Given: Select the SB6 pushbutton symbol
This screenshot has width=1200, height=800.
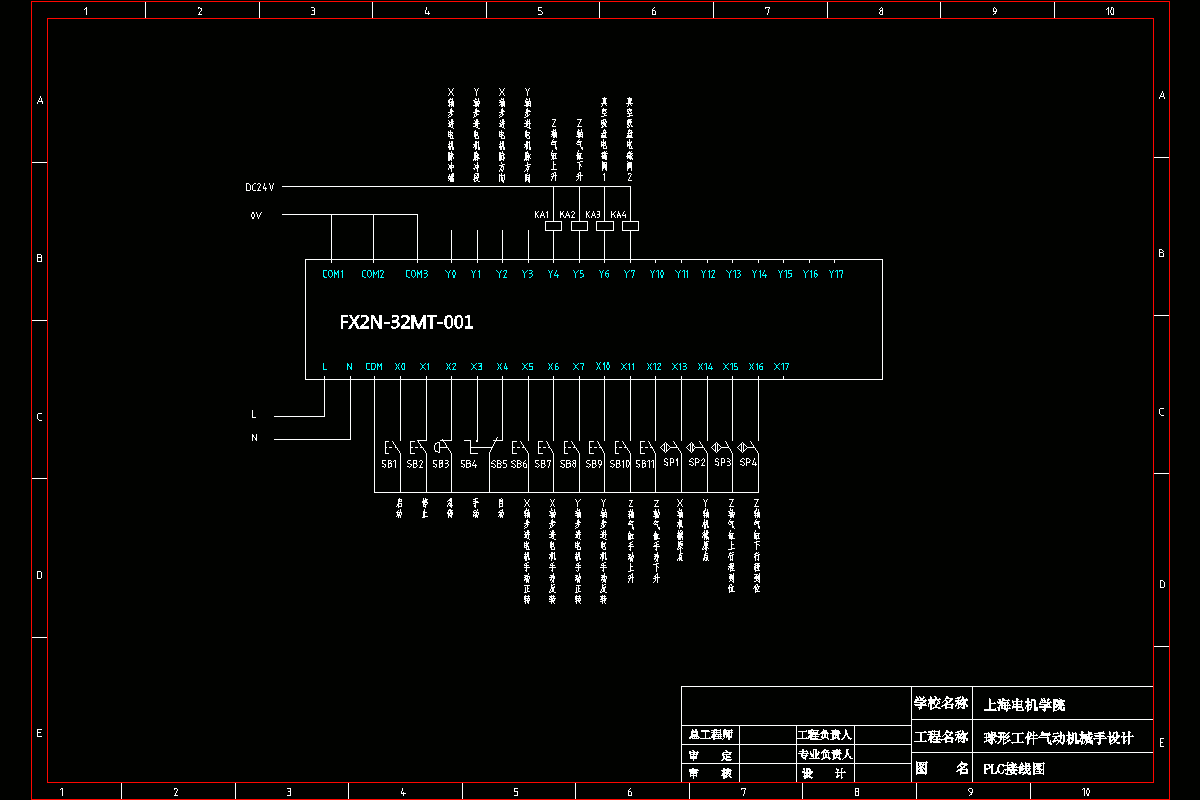Looking at the screenshot, I should [520, 448].
